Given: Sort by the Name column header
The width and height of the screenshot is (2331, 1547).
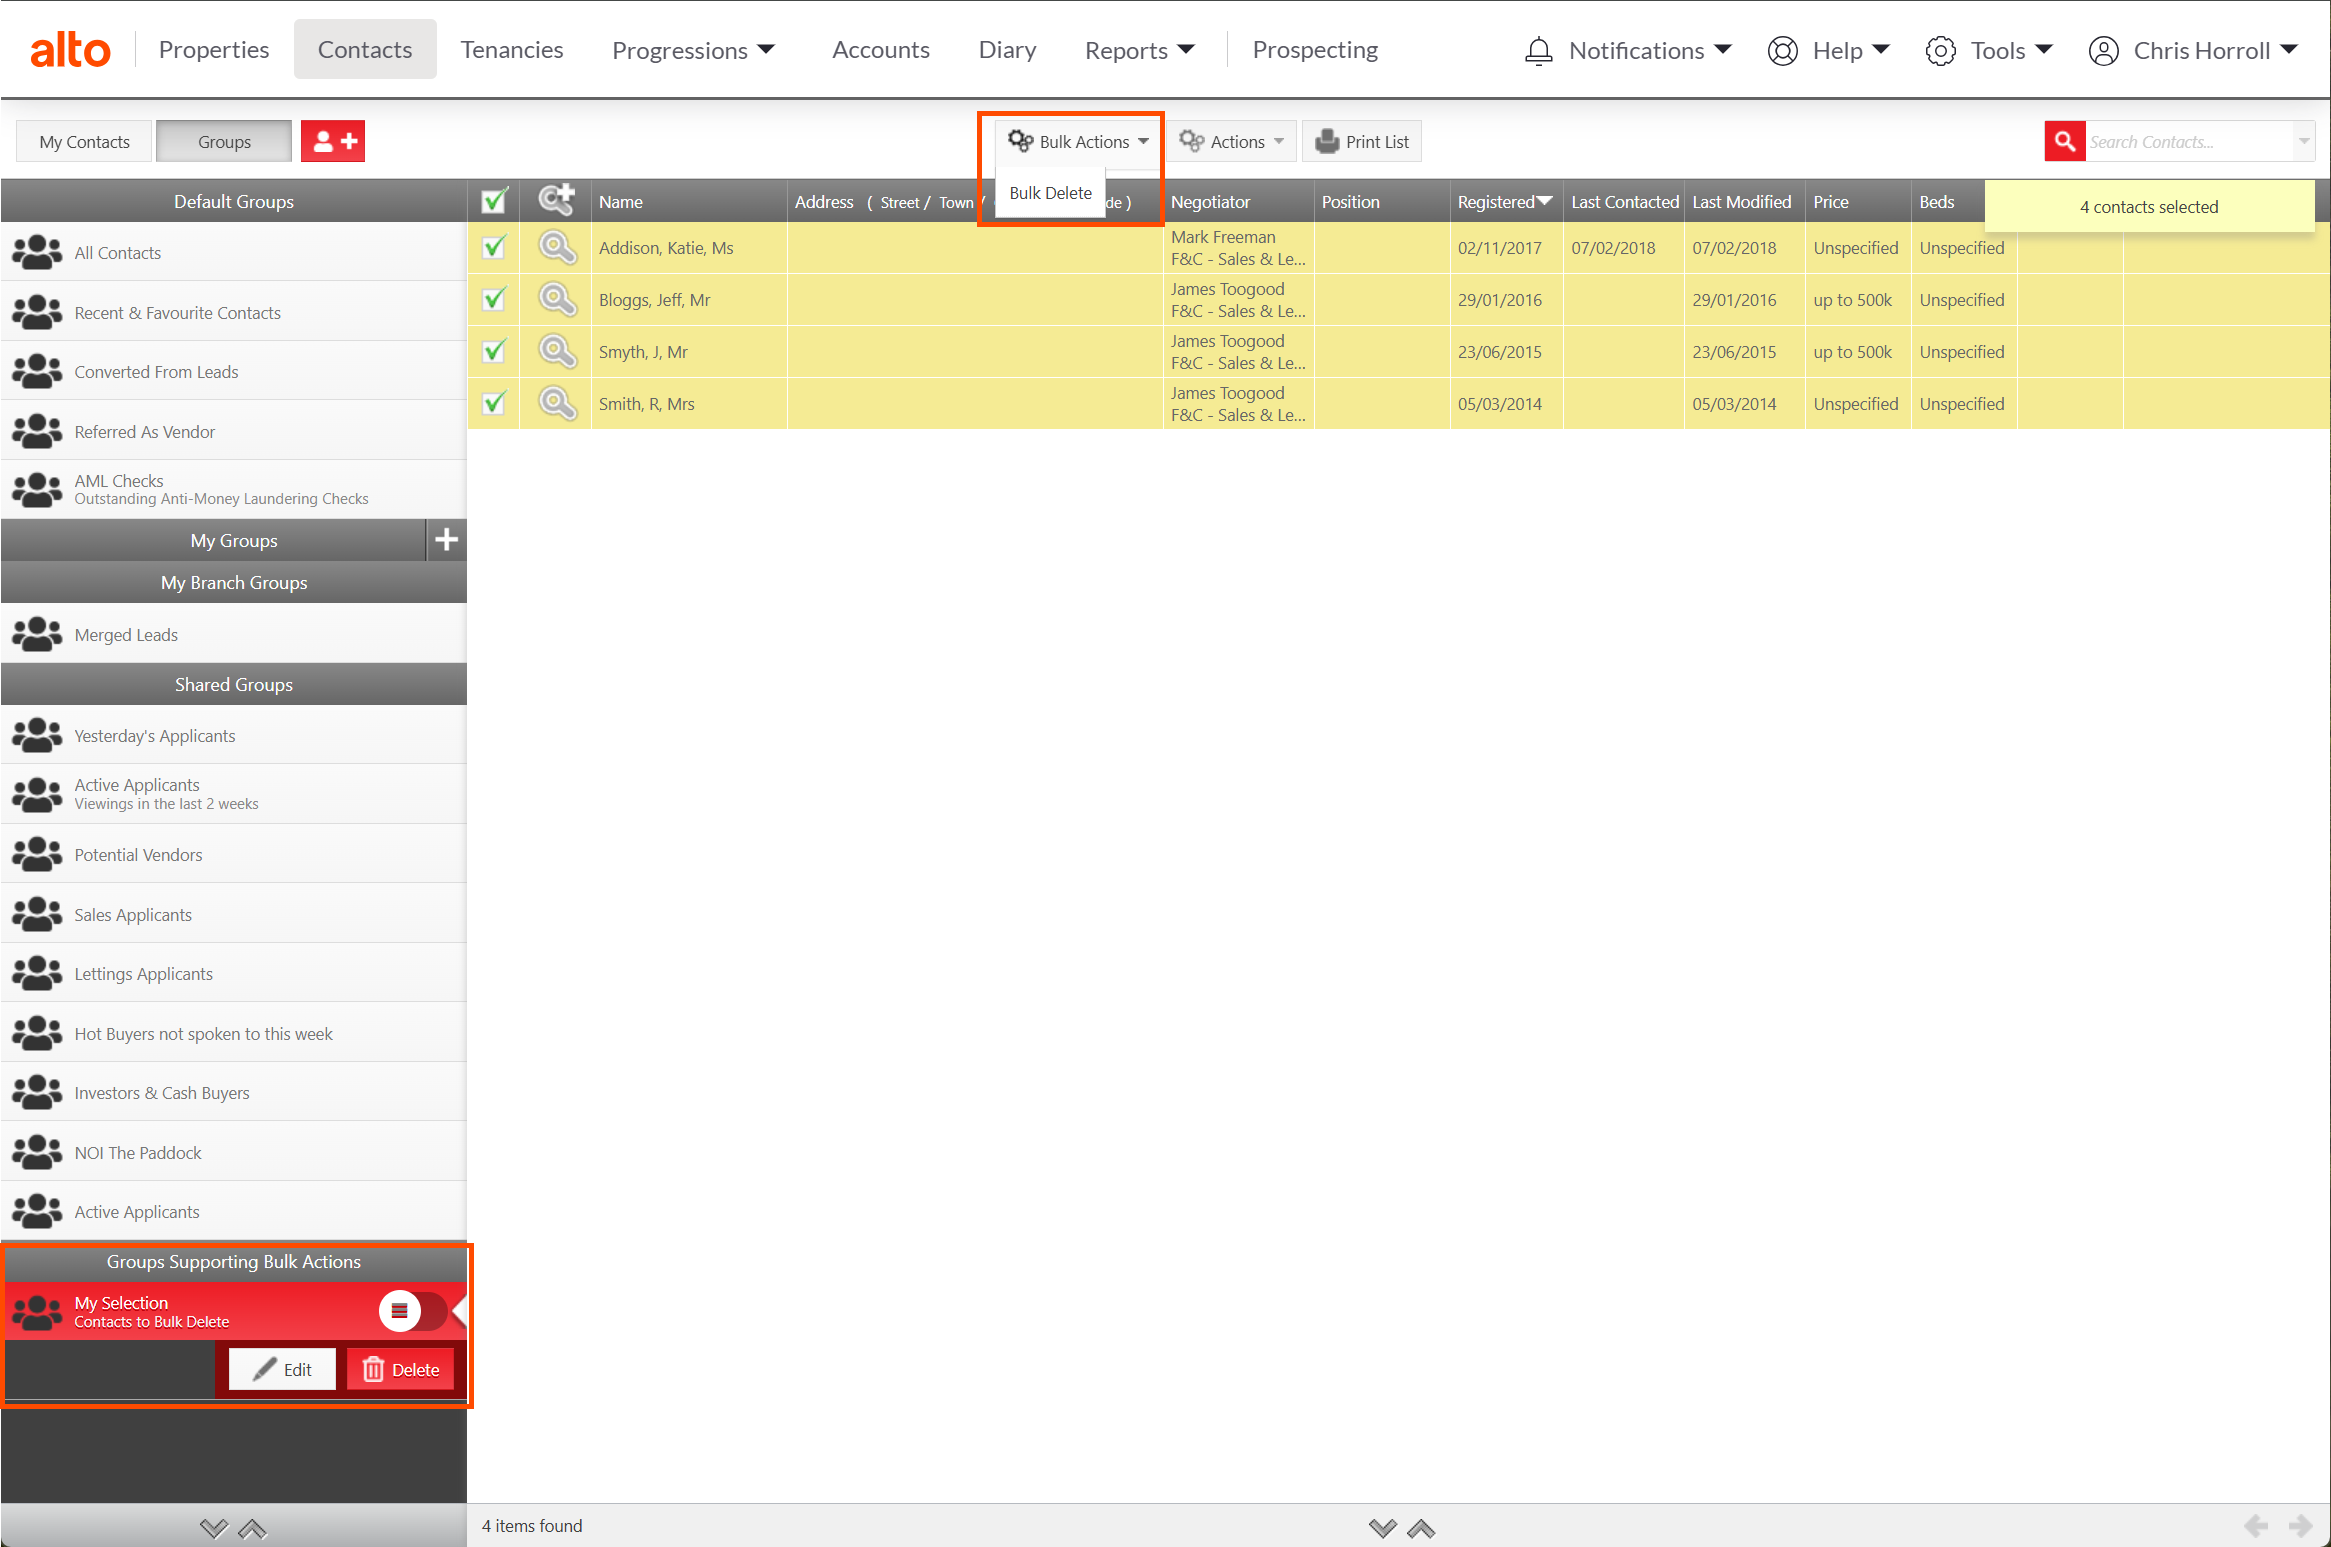Looking at the screenshot, I should [689, 201].
